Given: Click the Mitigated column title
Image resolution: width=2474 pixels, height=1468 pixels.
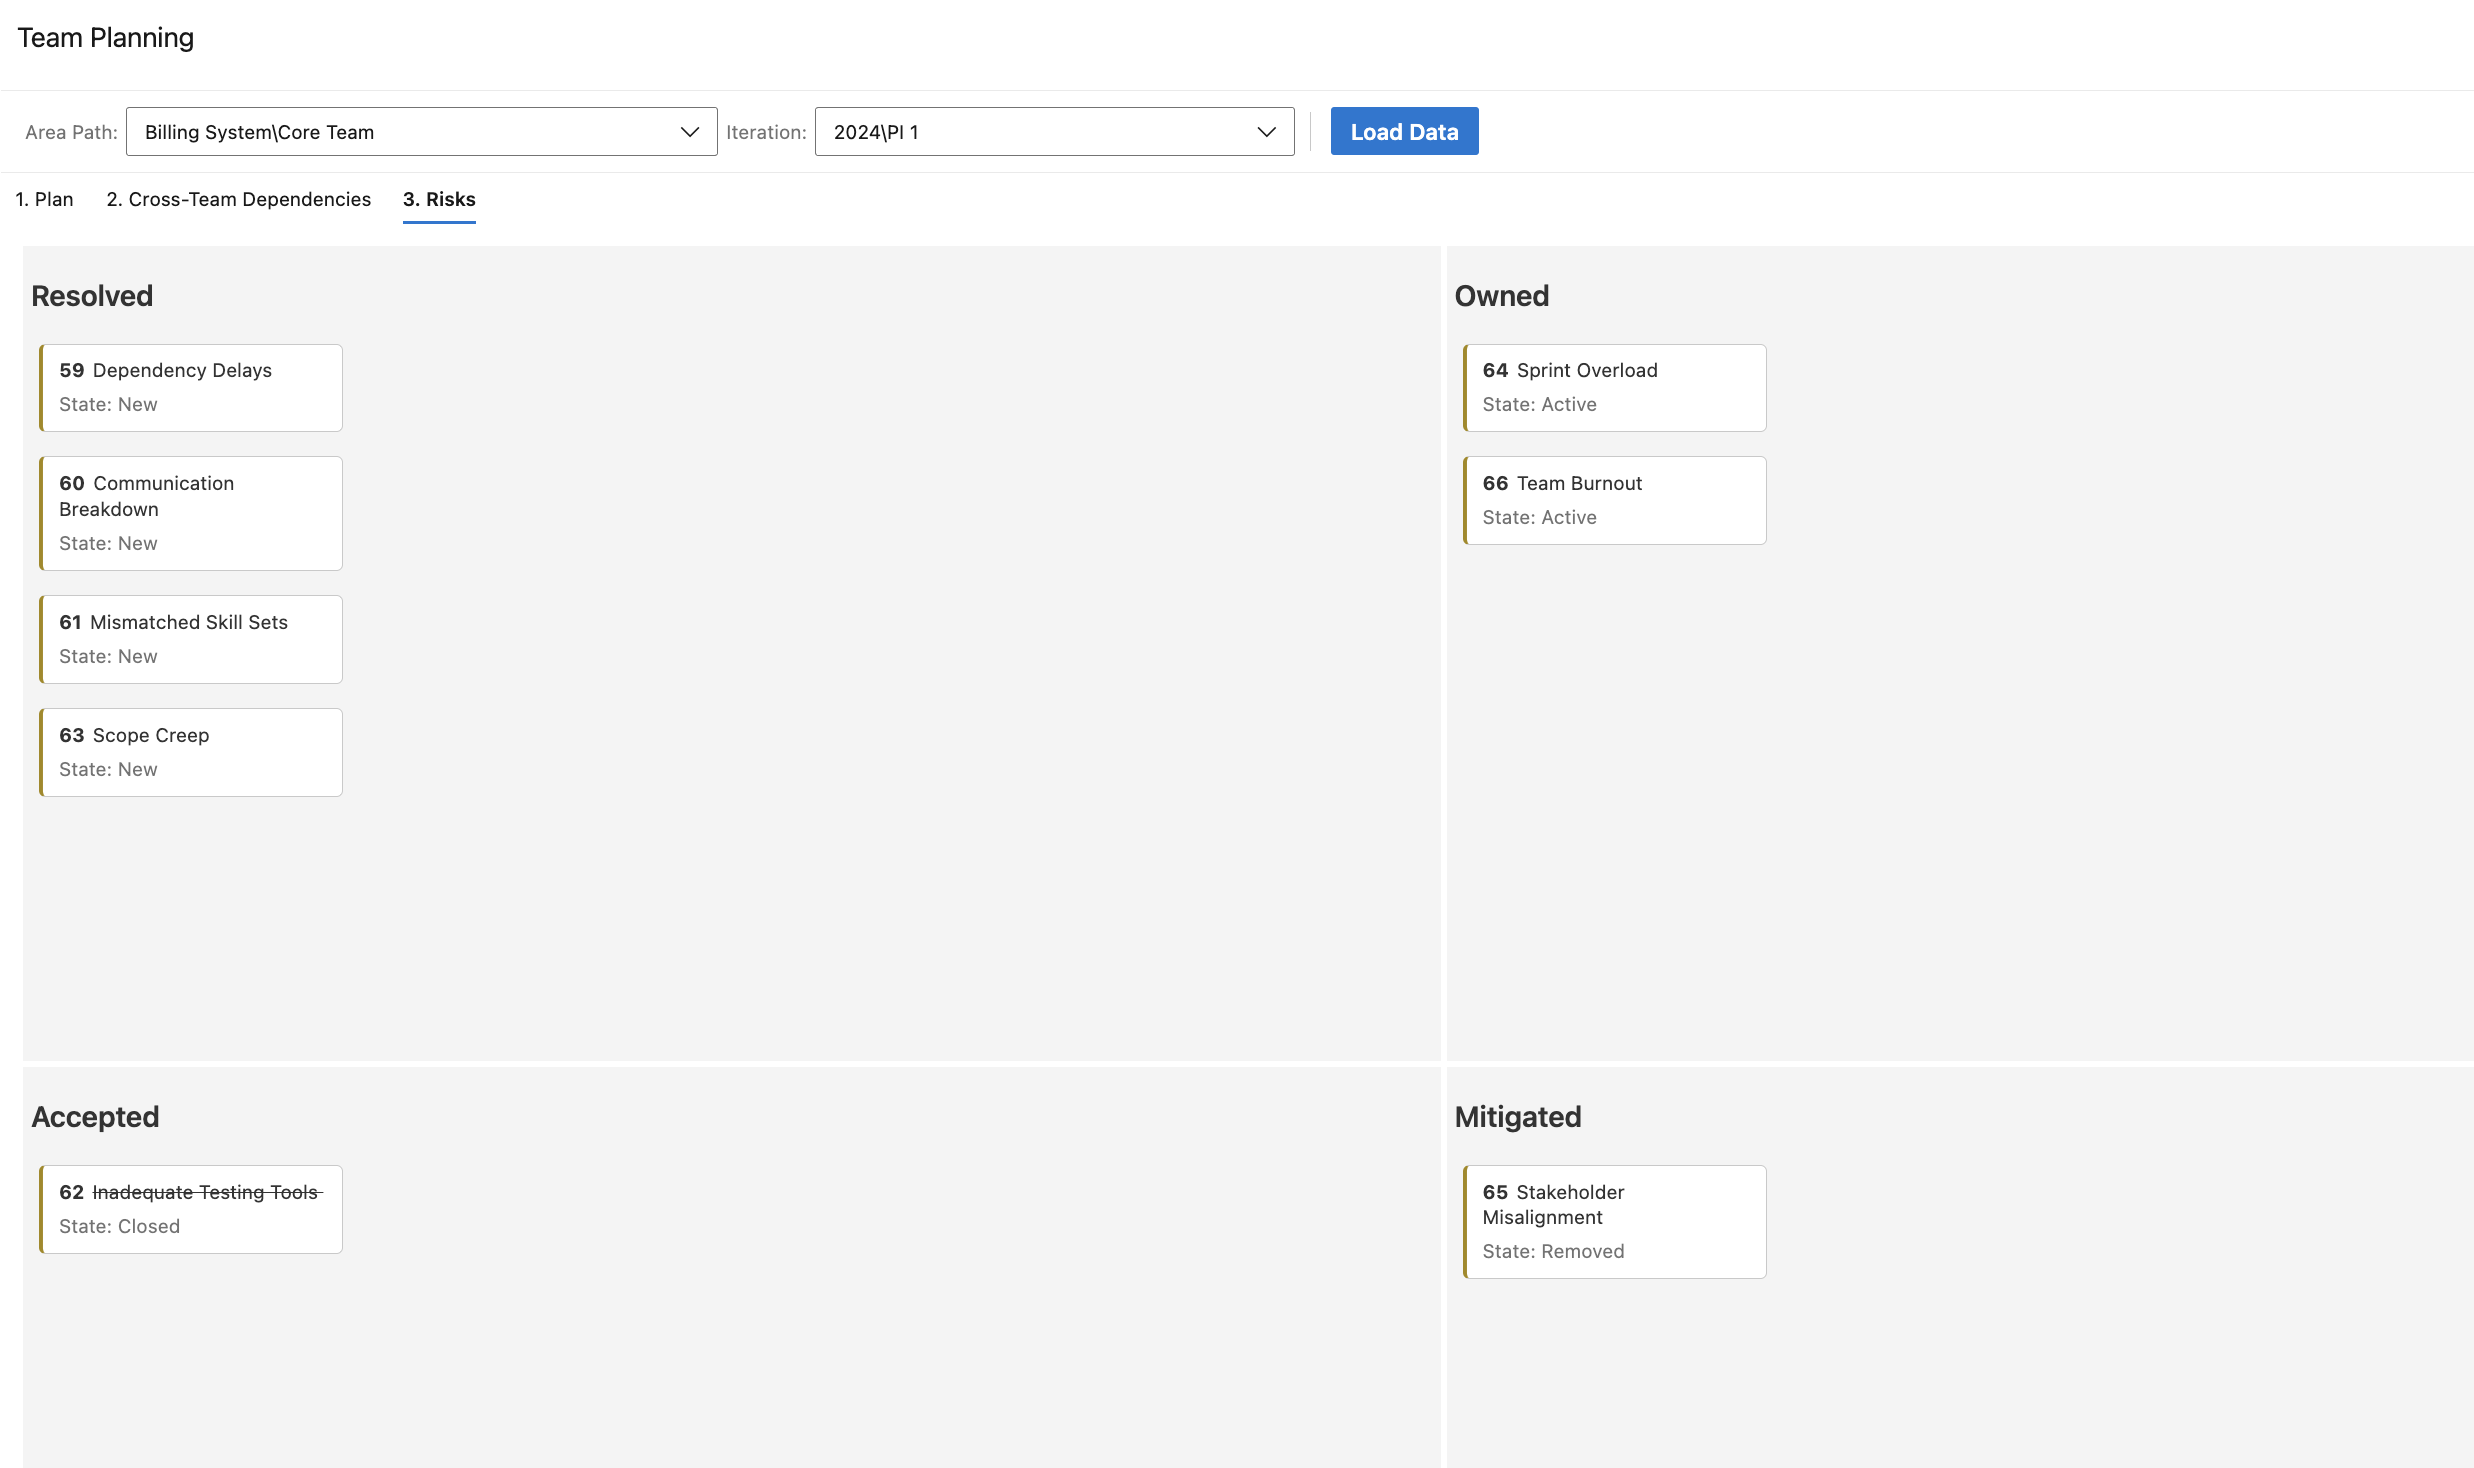Looking at the screenshot, I should [1518, 1117].
